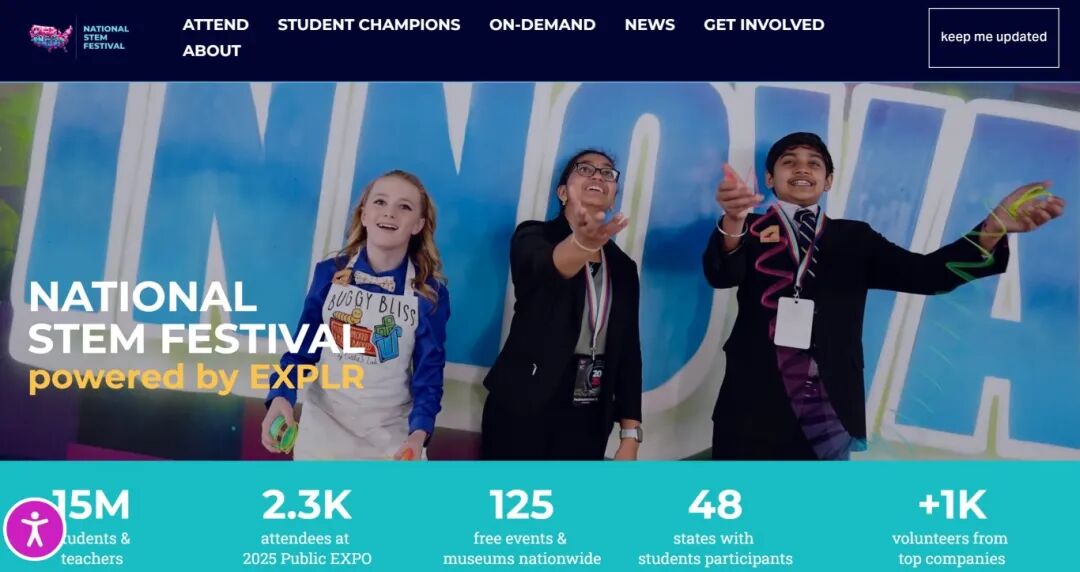Open the STUDENT CHAMPIONS menu
Screen dimensions: 1080x572
pos(368,25)
